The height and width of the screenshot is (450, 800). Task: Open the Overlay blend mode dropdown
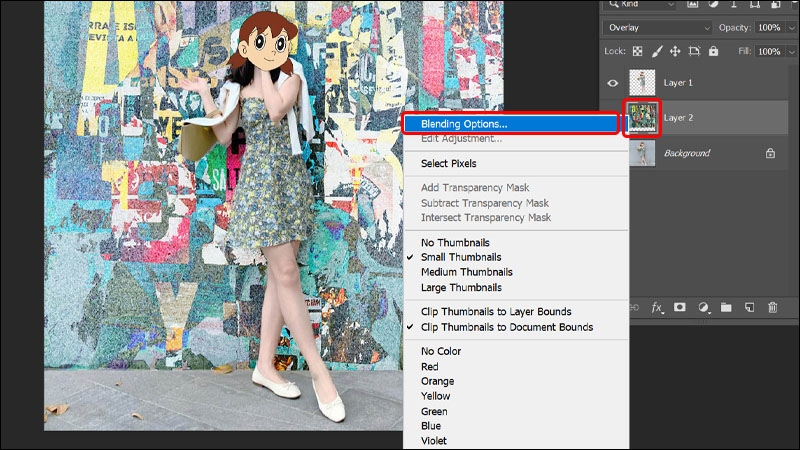657,28
